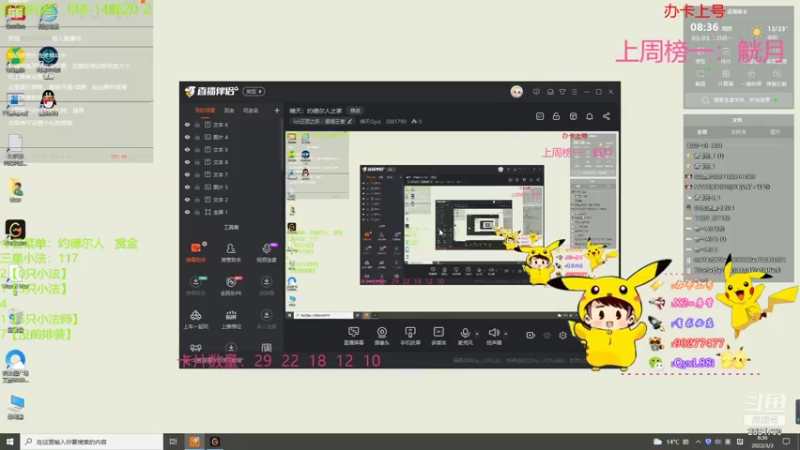Select the 文本 9 source row
Image resolution: width=800 pixels, height=450 pixels.
pyautogui.click(x=230, y=149)
